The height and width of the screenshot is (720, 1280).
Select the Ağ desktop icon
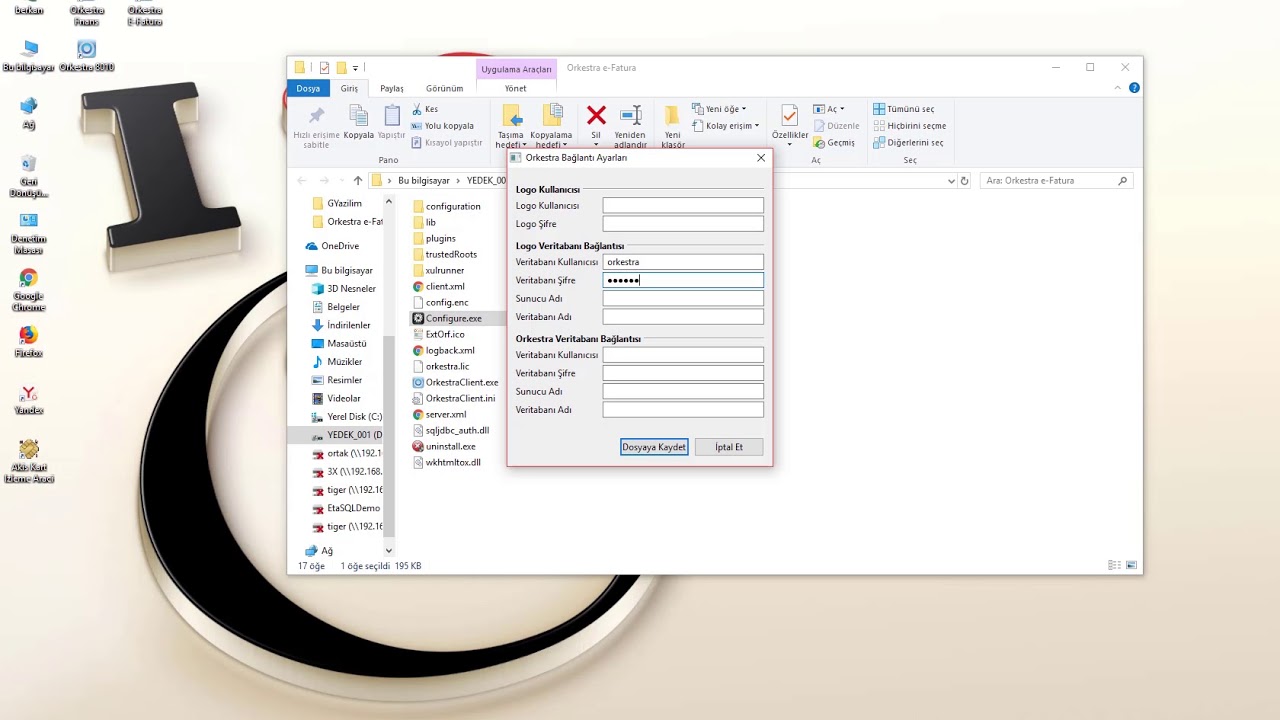pos(29,113)
